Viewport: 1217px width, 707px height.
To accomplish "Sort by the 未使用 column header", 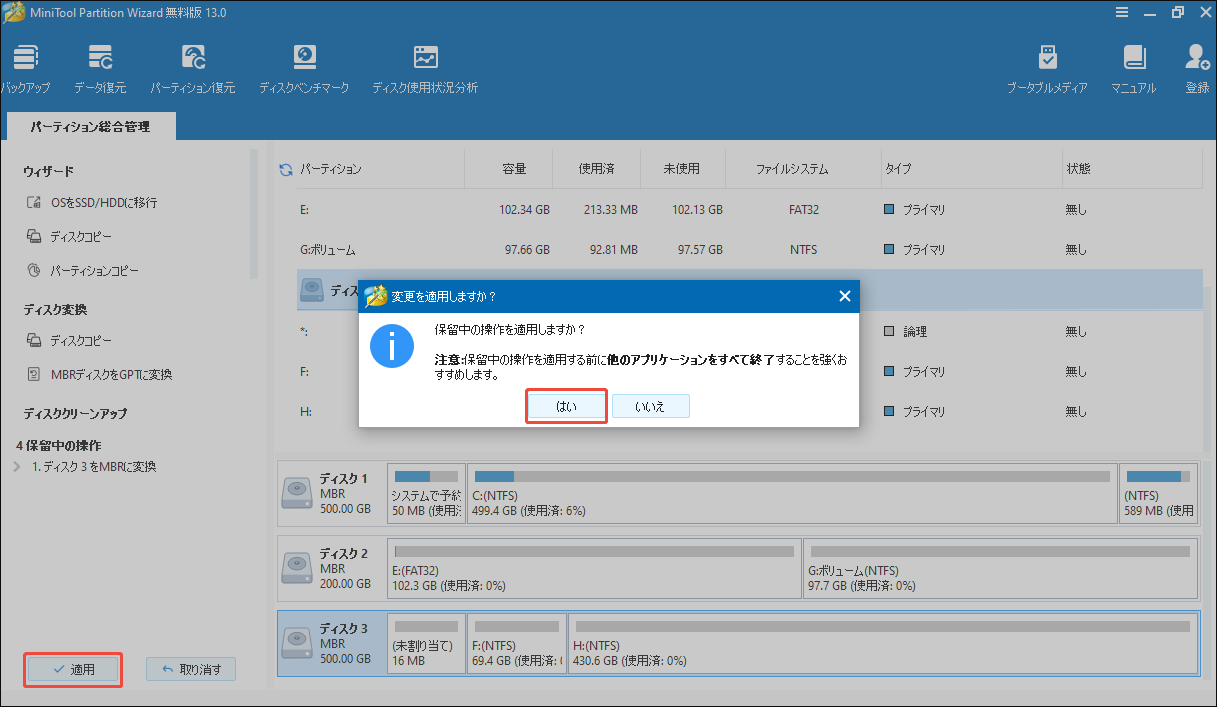I will click(x=683, y=169).
